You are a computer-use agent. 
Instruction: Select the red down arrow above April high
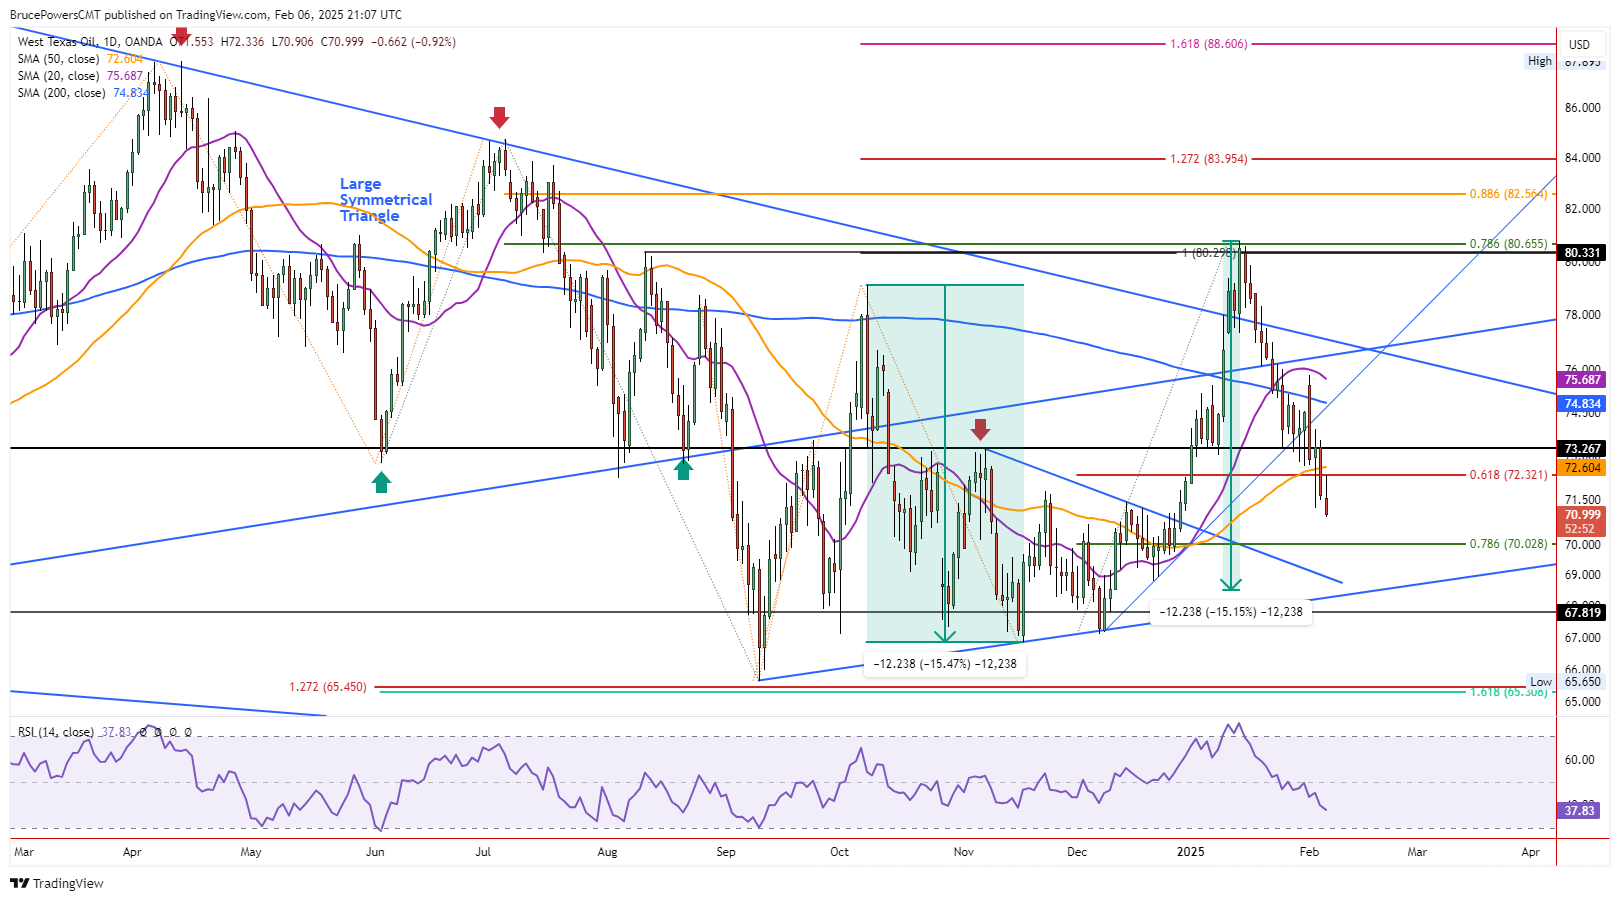pos(181,37)
